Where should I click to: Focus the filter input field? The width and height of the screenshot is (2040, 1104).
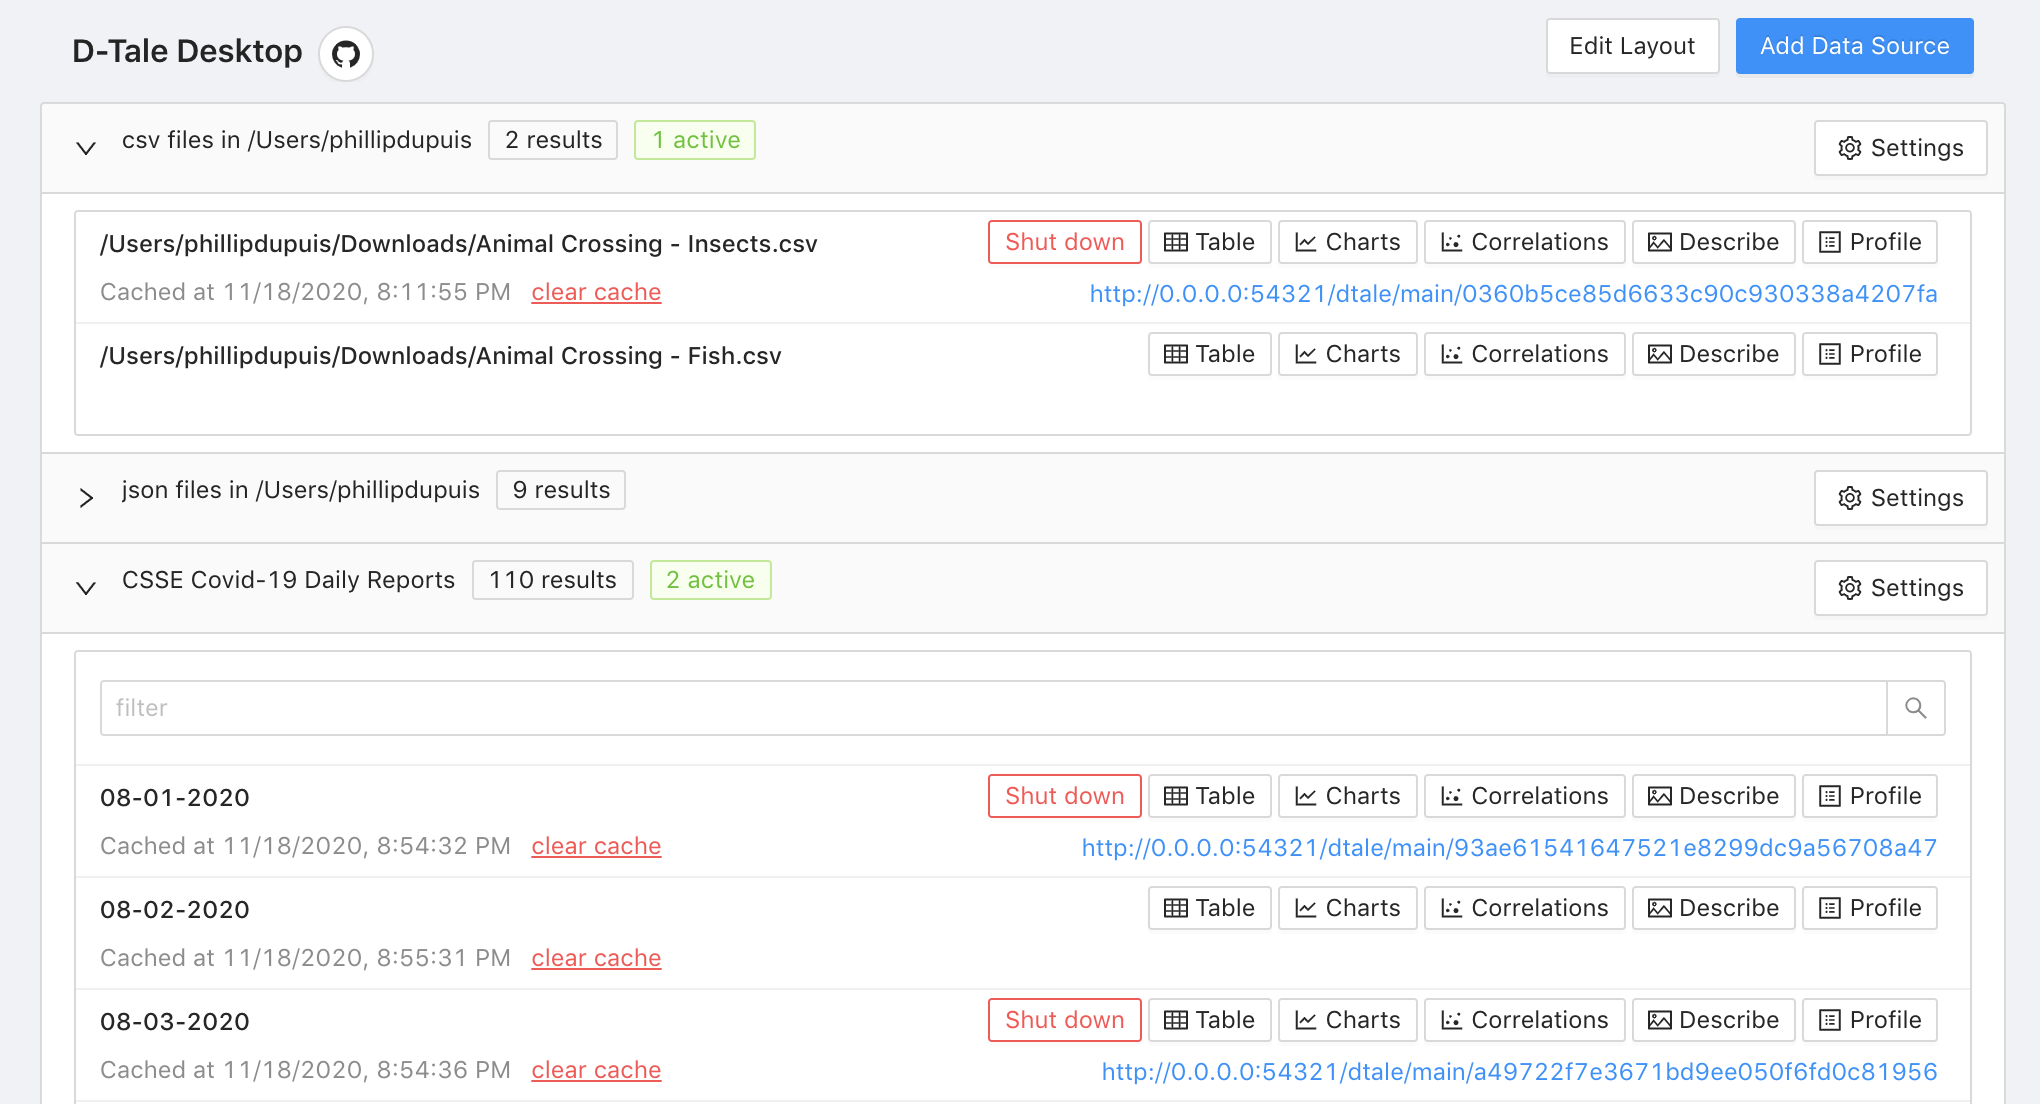[992, 708]
